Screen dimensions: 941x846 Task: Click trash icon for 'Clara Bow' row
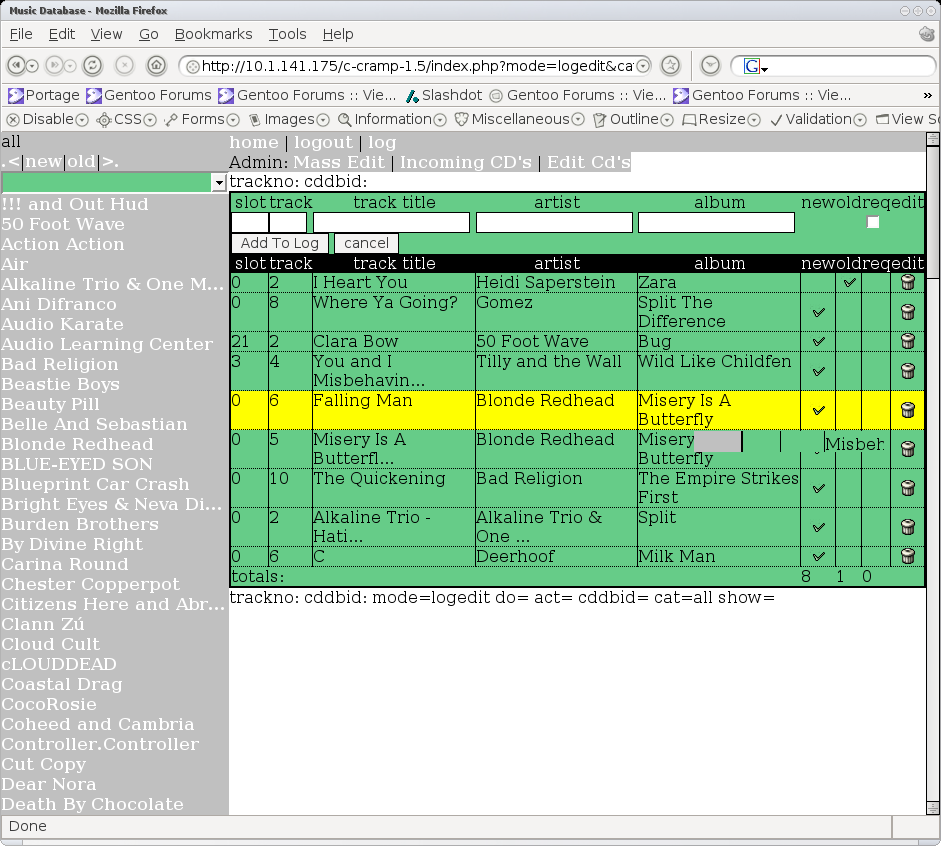pos(907,342)
